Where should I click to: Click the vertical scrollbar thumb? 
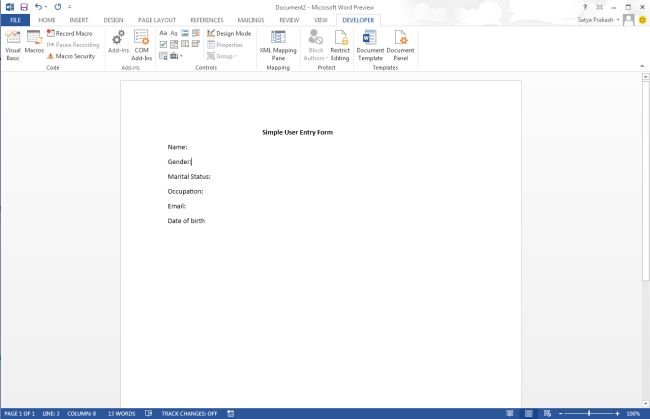(x=645, y=180)
